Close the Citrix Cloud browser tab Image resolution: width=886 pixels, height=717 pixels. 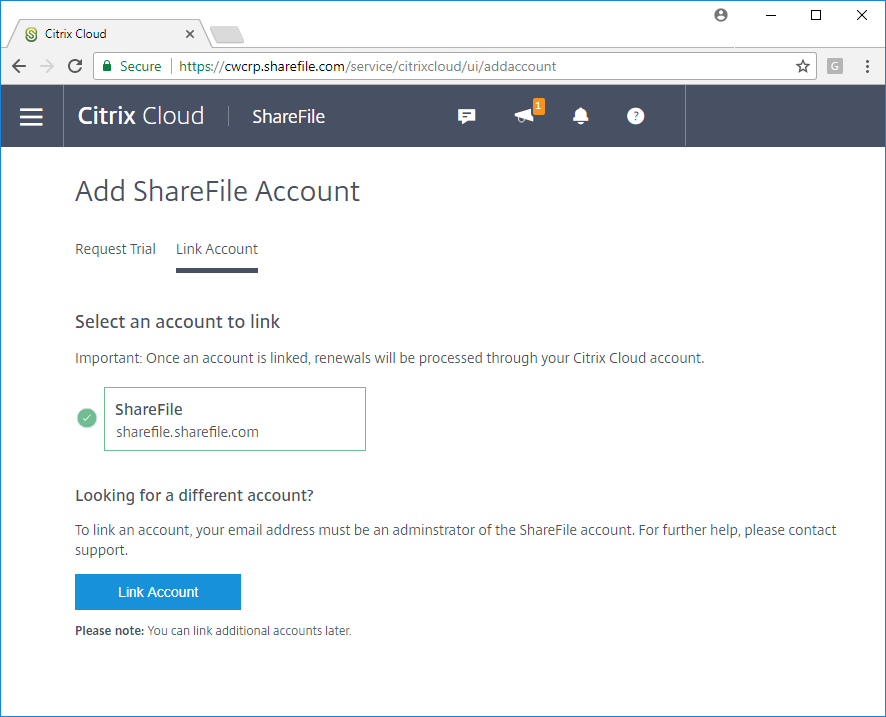(190, 34)
